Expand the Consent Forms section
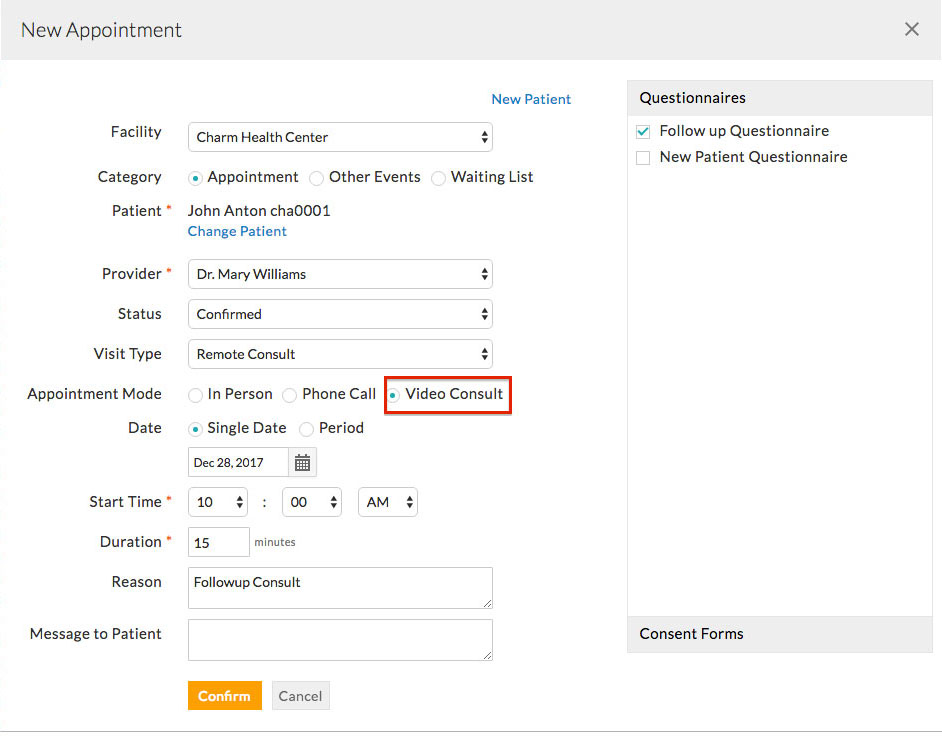The height and width of the screenshot is (736, 942). tap(691, 634)
